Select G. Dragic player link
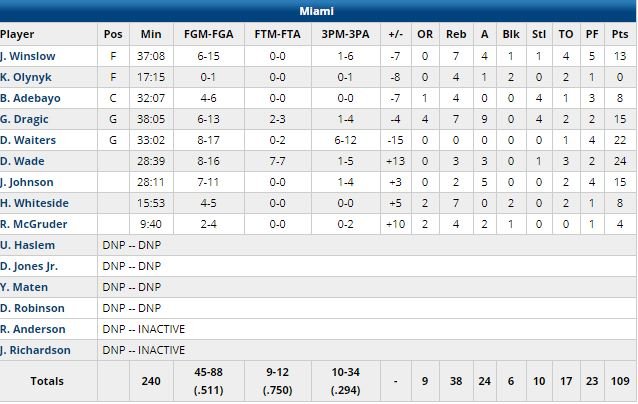Image resolution: width=638 pixels, height=404 pixels. pos(23,119)
